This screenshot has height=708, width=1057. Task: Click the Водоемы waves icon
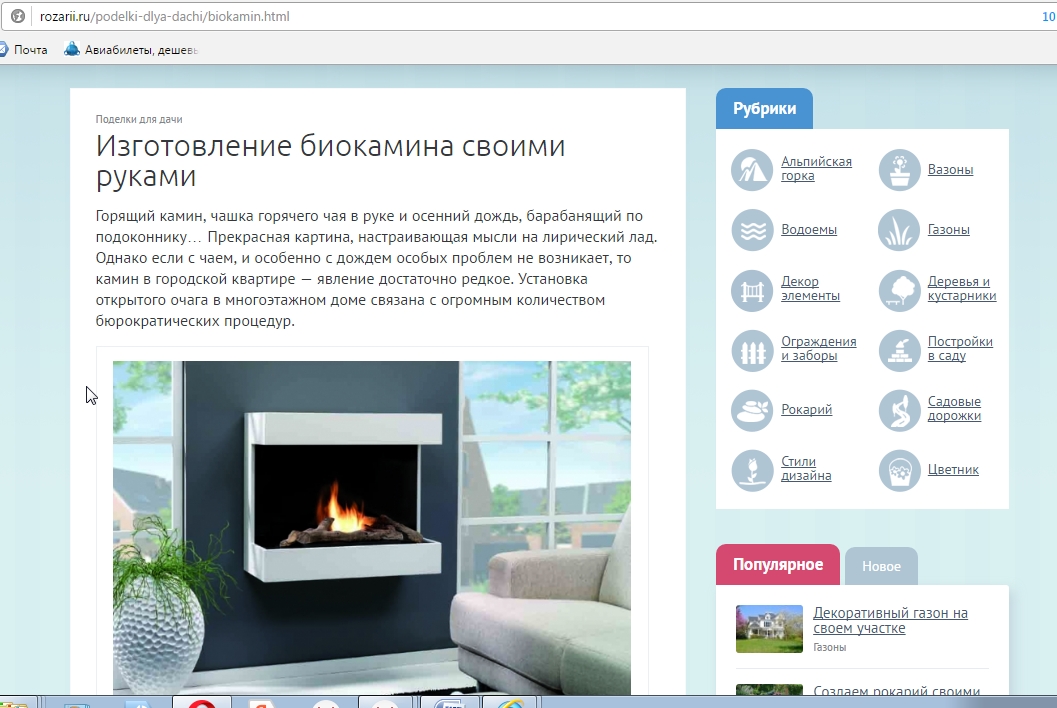[x=752, y=230]
